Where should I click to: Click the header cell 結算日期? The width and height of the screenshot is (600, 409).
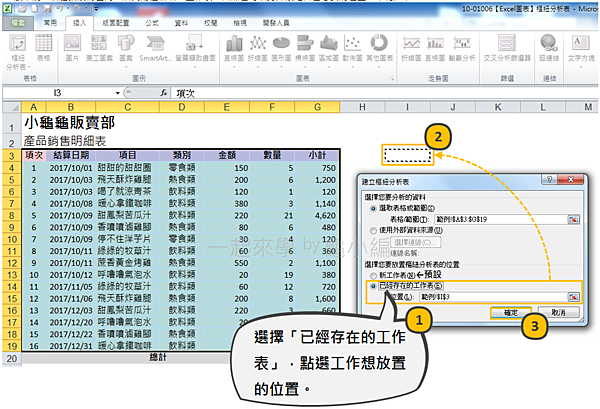coord(71,155)
